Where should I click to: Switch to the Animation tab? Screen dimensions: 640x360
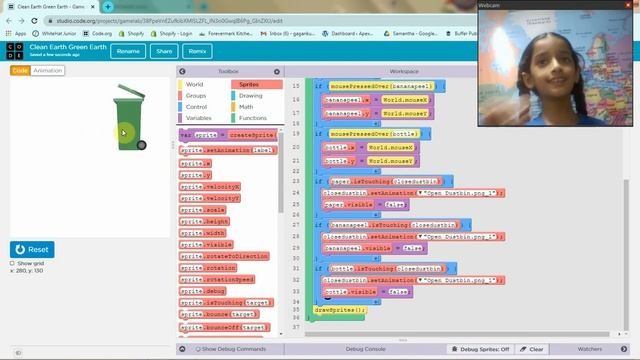click(48, 71)
